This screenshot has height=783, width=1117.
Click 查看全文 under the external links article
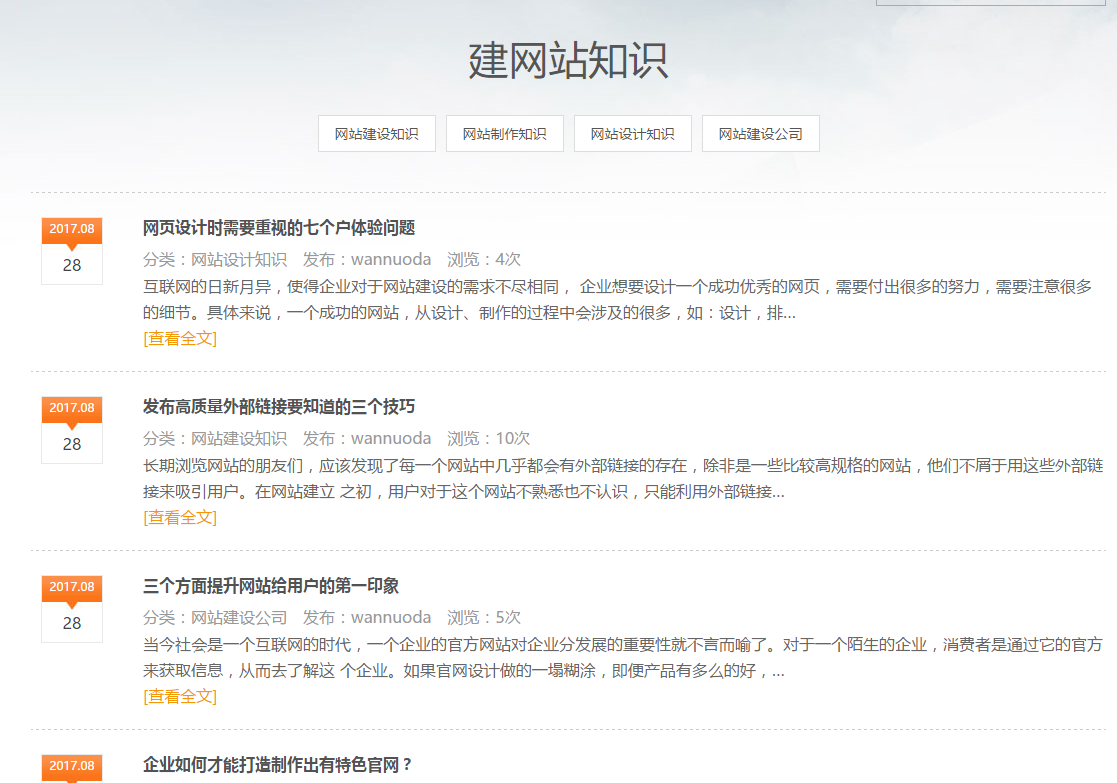(180, 517)
